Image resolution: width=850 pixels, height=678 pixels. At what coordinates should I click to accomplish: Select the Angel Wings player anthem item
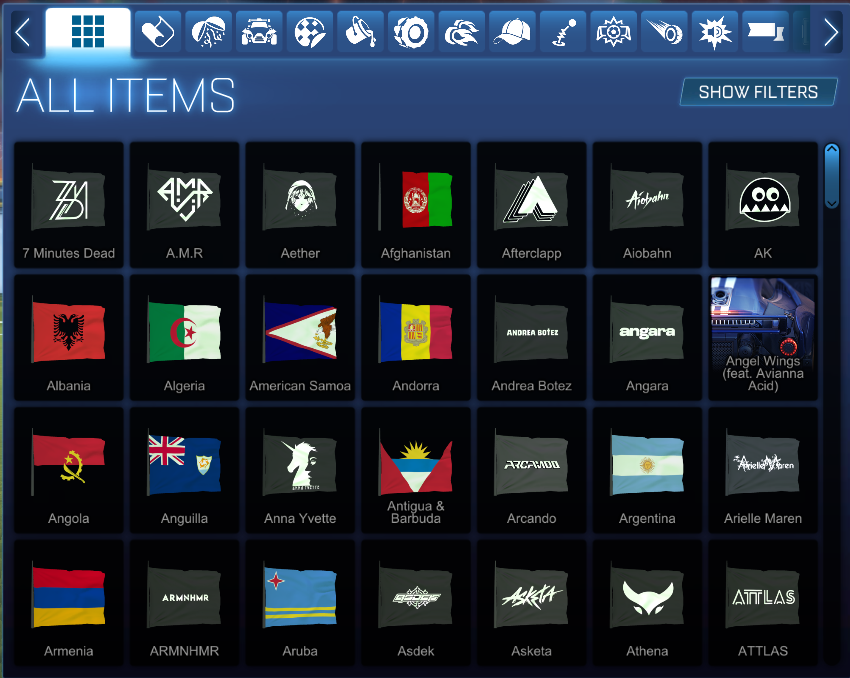(x=763, y=338)
